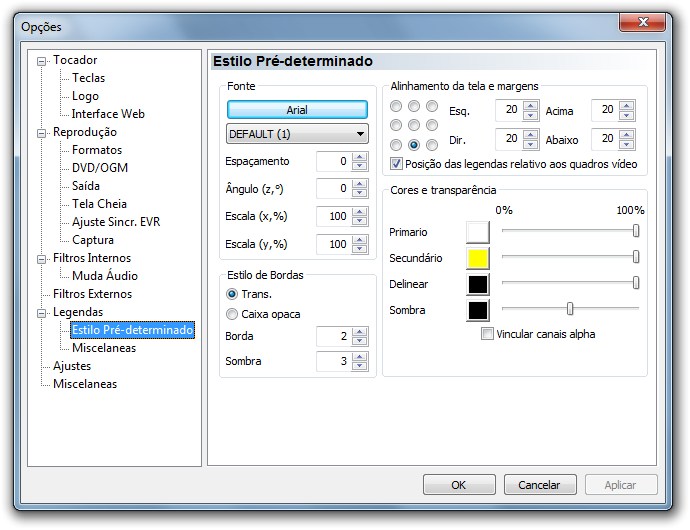Open Formatos settings page
690x530 pixels.
coord(97,150)
